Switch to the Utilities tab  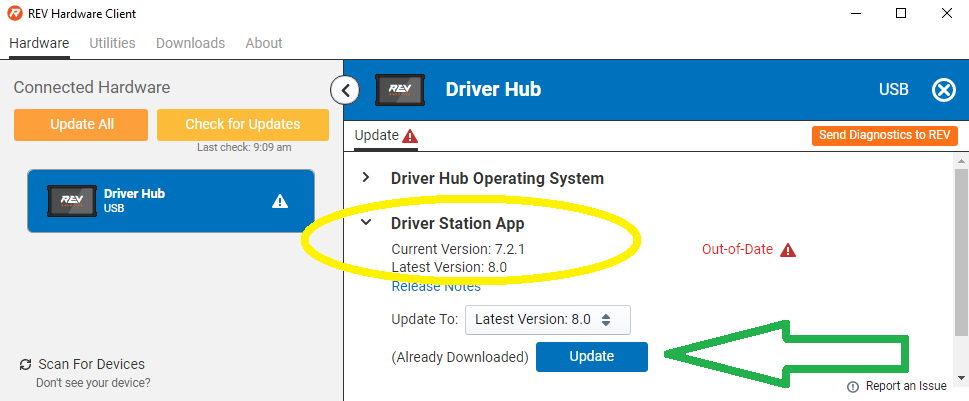pos(112,43)
